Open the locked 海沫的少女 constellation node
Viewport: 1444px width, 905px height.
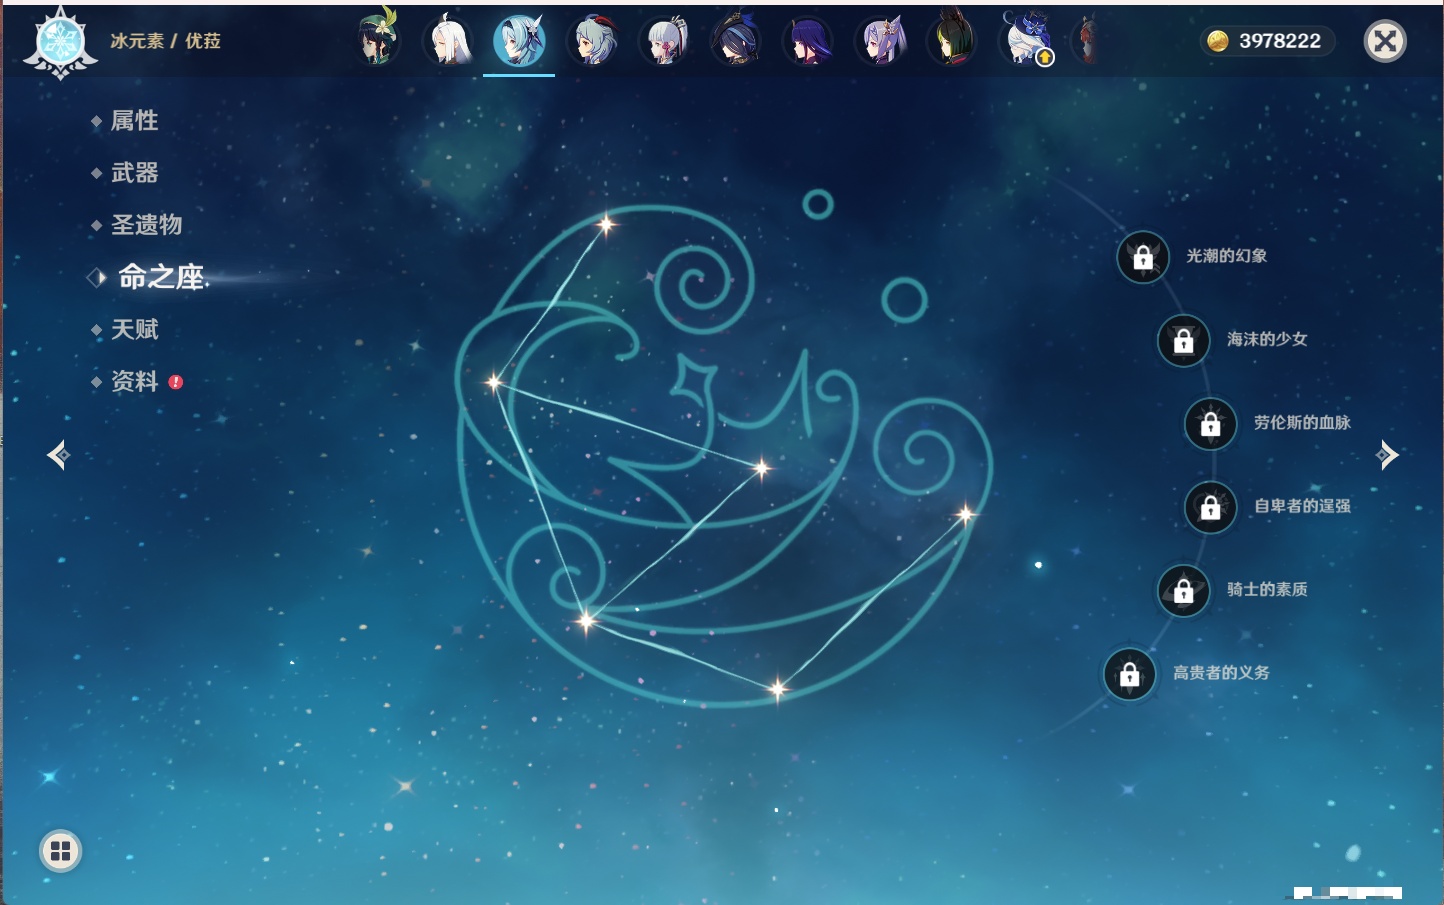[x=1184, y=340]
